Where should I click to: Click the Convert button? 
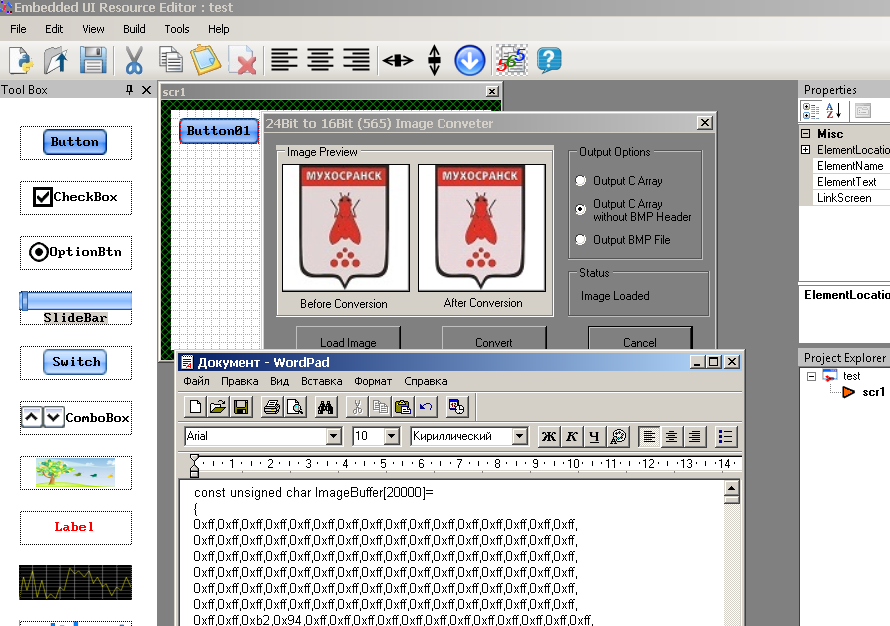point(494,338)
